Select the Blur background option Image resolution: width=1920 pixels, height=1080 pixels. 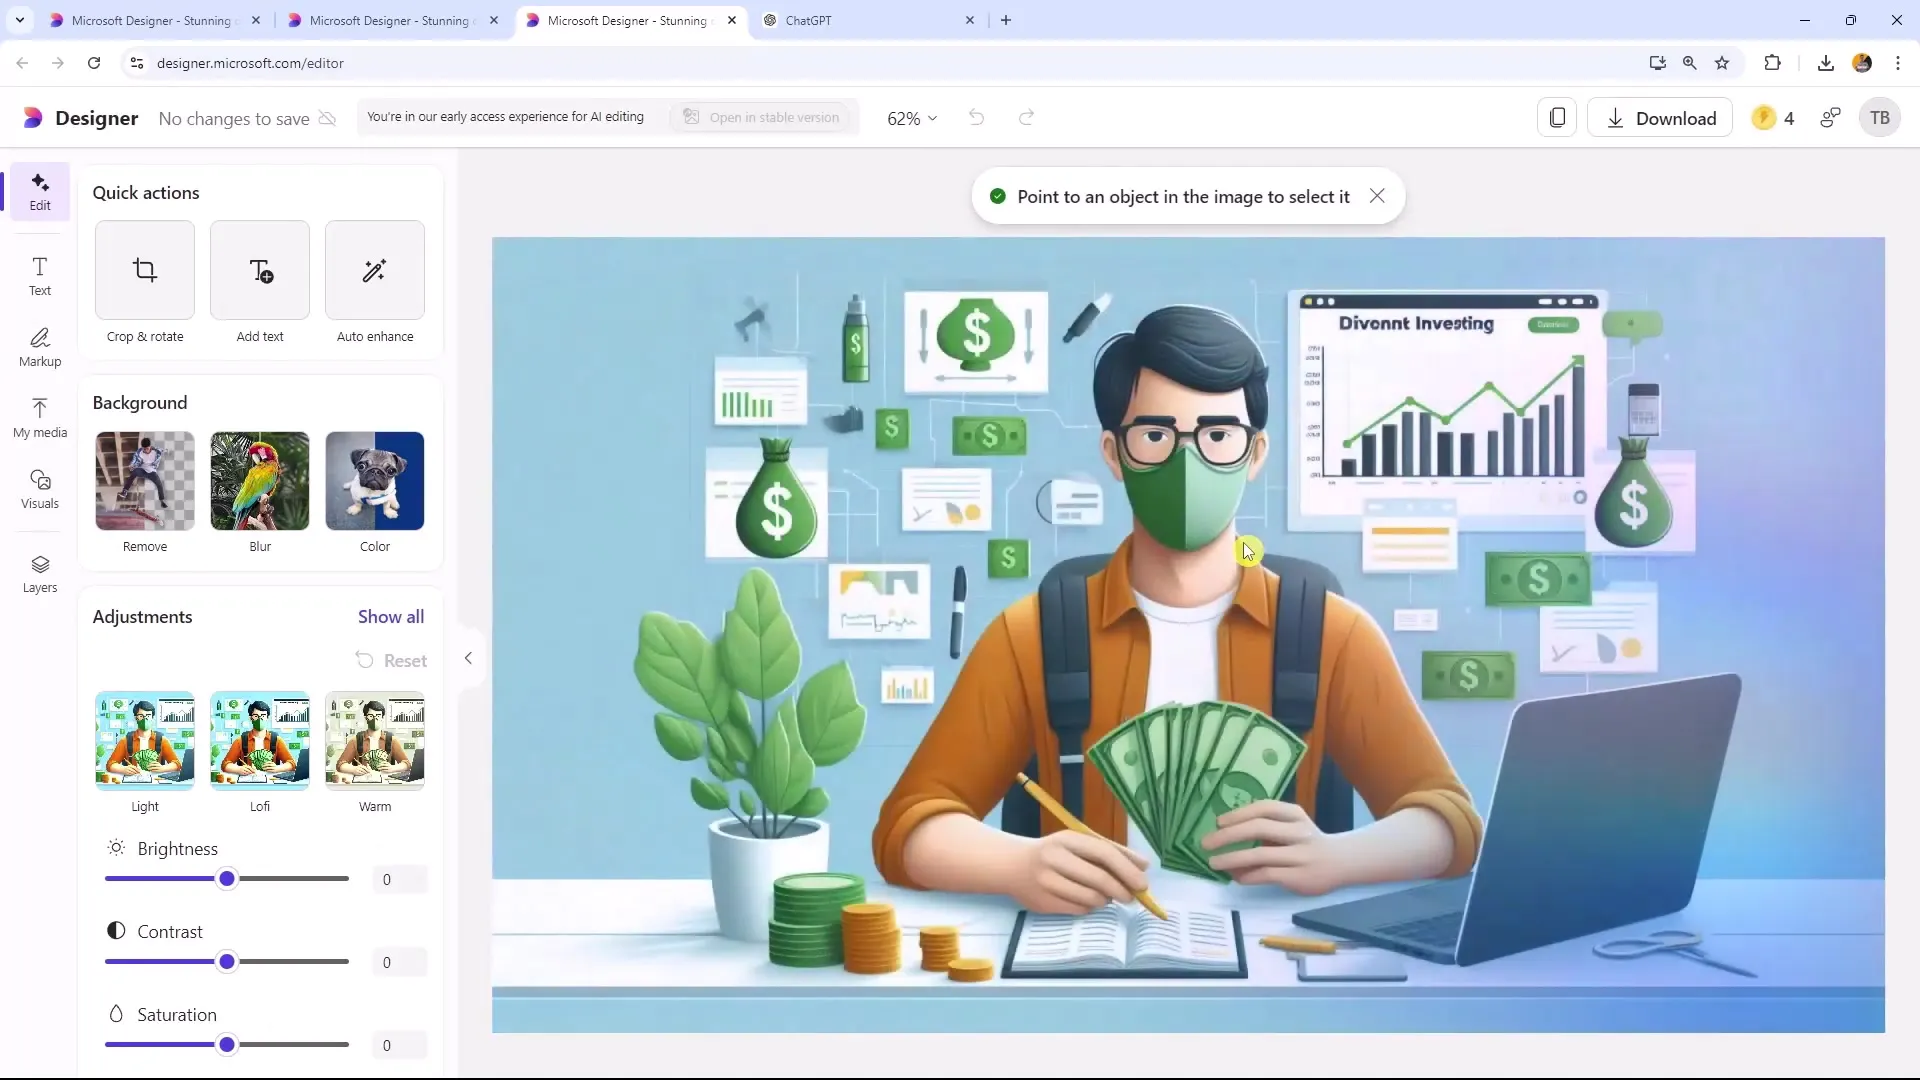(258, 481)
